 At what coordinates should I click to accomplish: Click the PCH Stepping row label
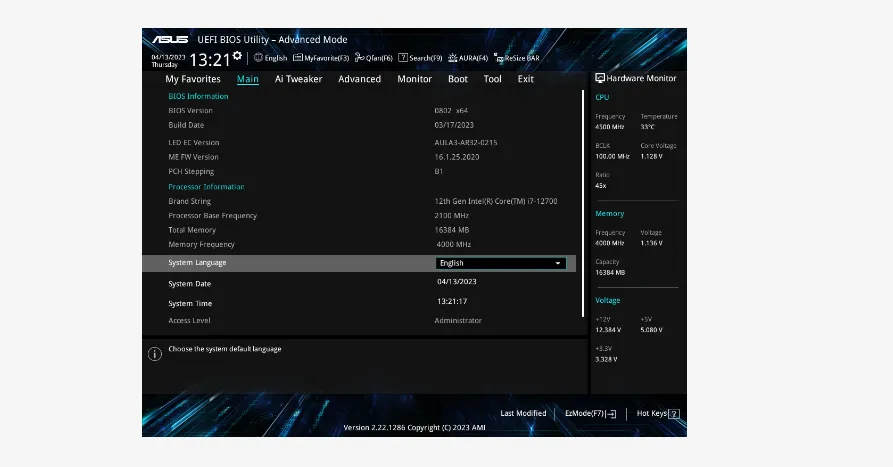191,171
